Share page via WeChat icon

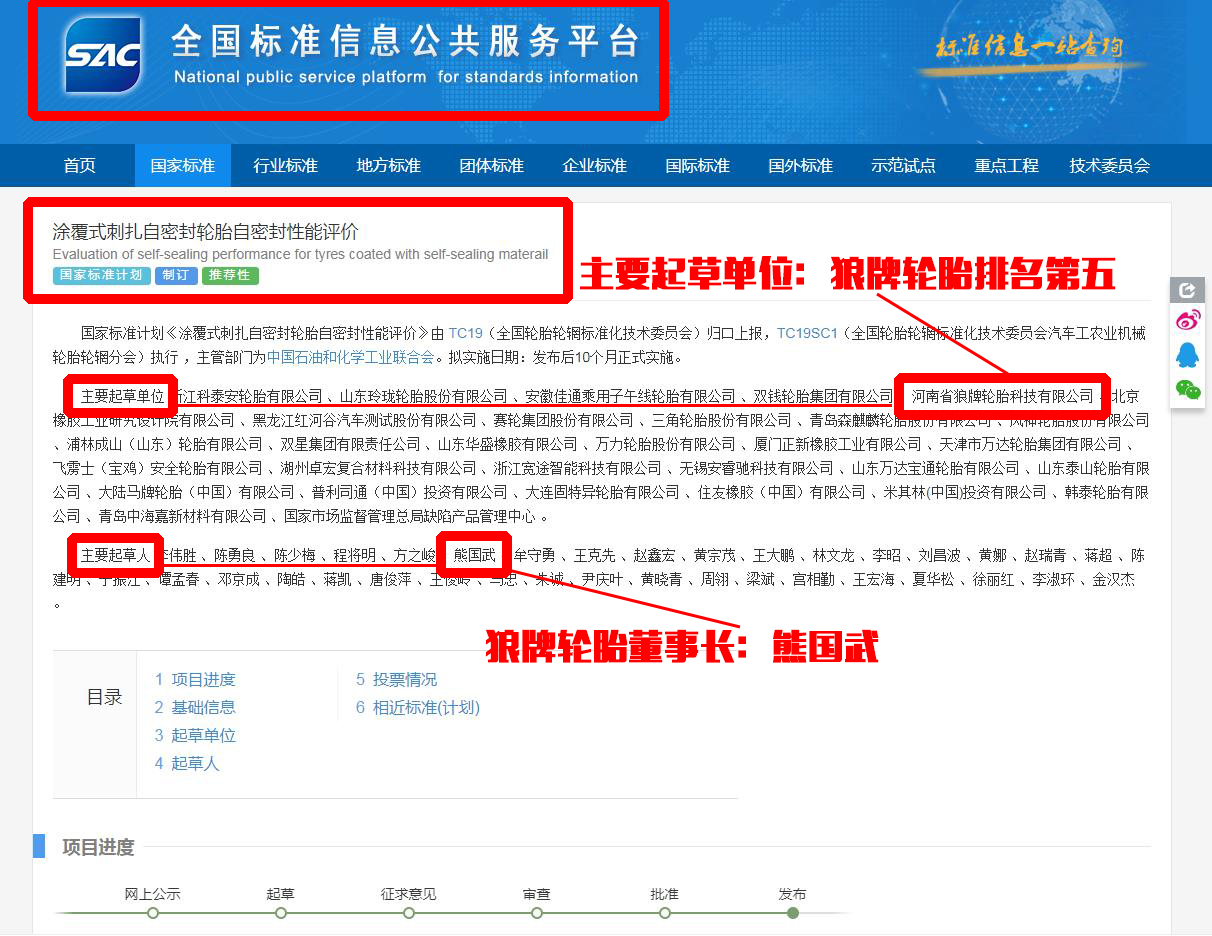tap(1187, 389)
